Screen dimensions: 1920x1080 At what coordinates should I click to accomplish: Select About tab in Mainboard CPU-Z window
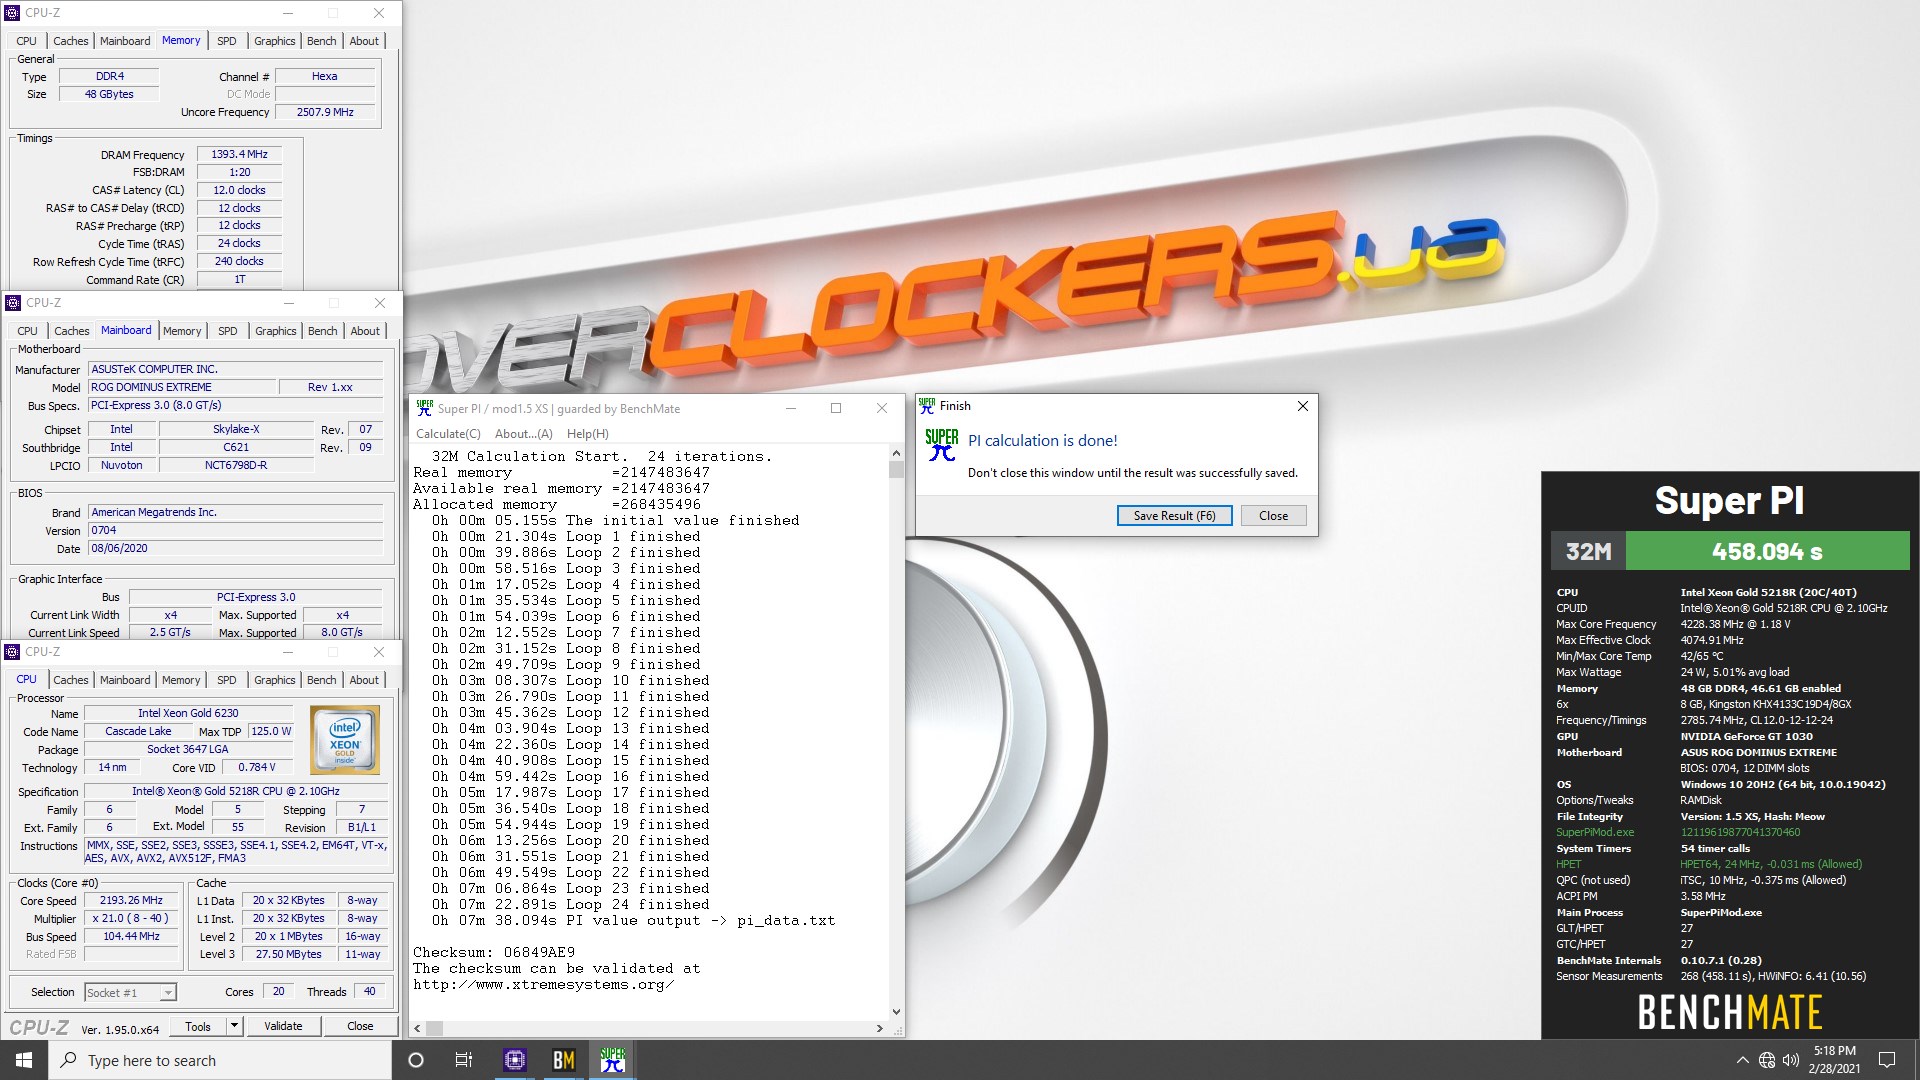[365, 331]
